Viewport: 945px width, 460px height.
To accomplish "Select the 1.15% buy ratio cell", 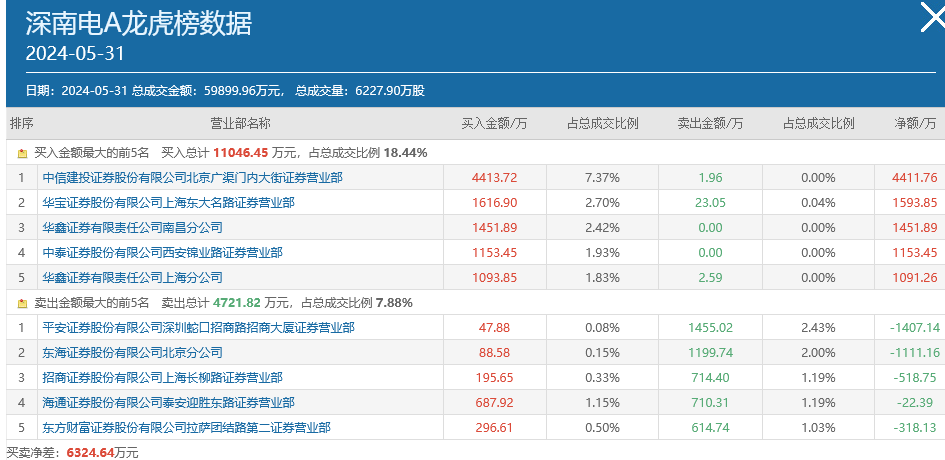I will [x=602, y=402].
